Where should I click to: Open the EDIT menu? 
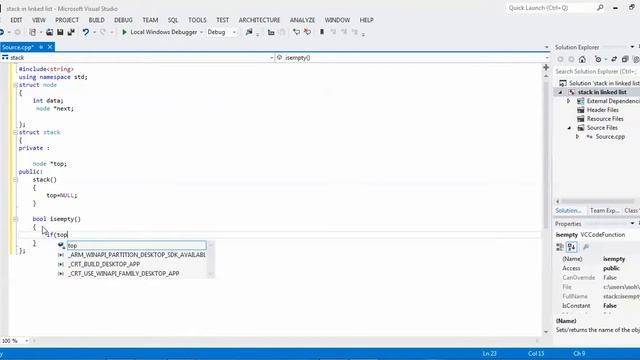16,20
